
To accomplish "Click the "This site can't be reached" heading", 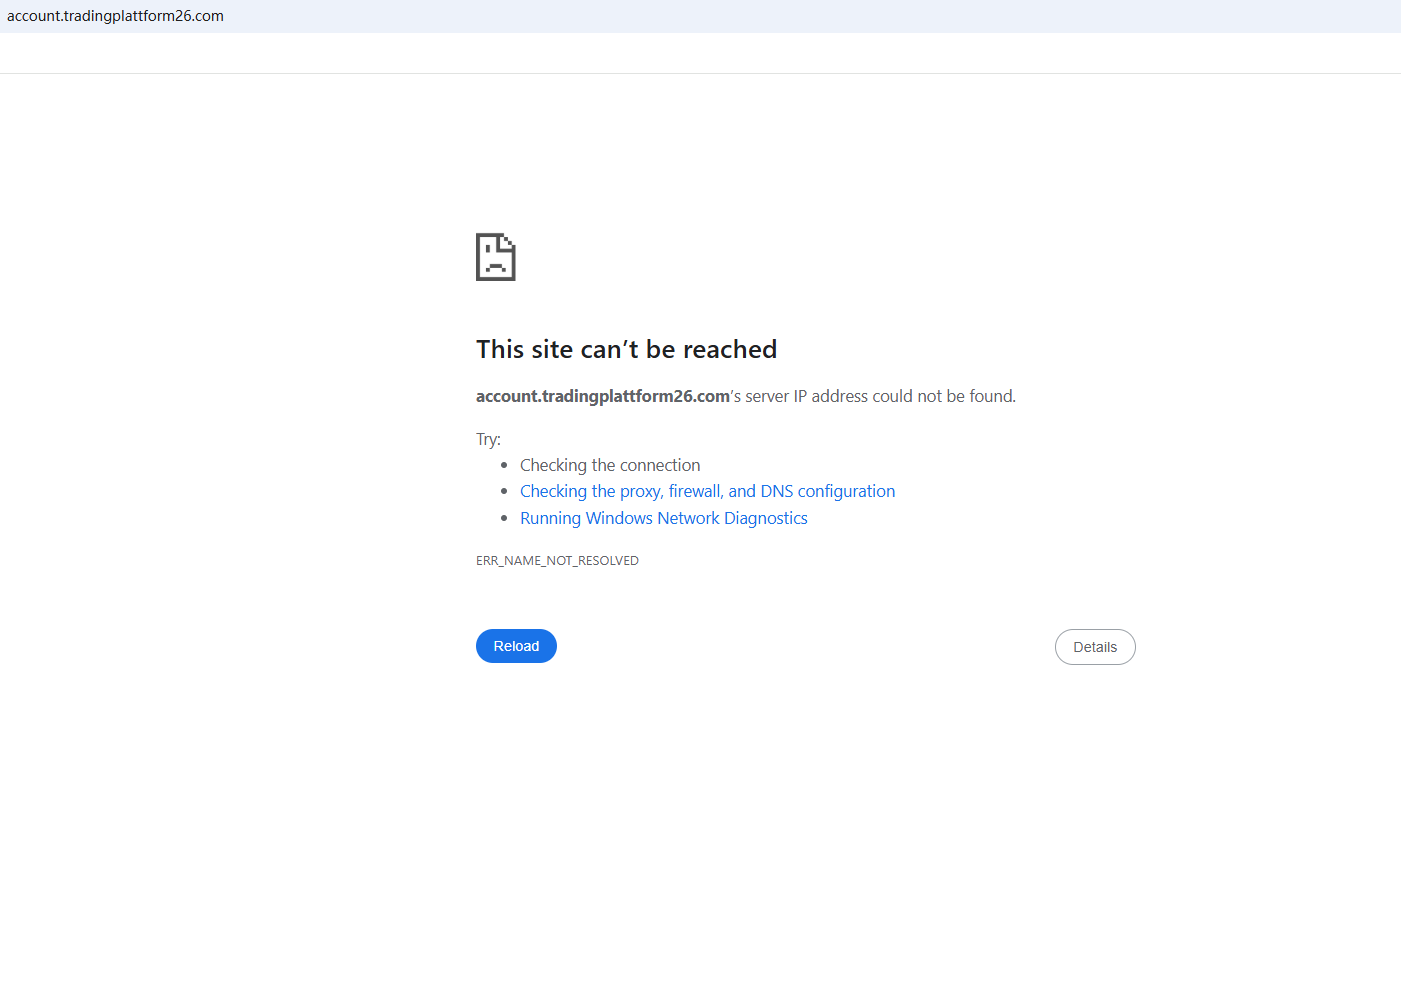I will click(626, 349).
